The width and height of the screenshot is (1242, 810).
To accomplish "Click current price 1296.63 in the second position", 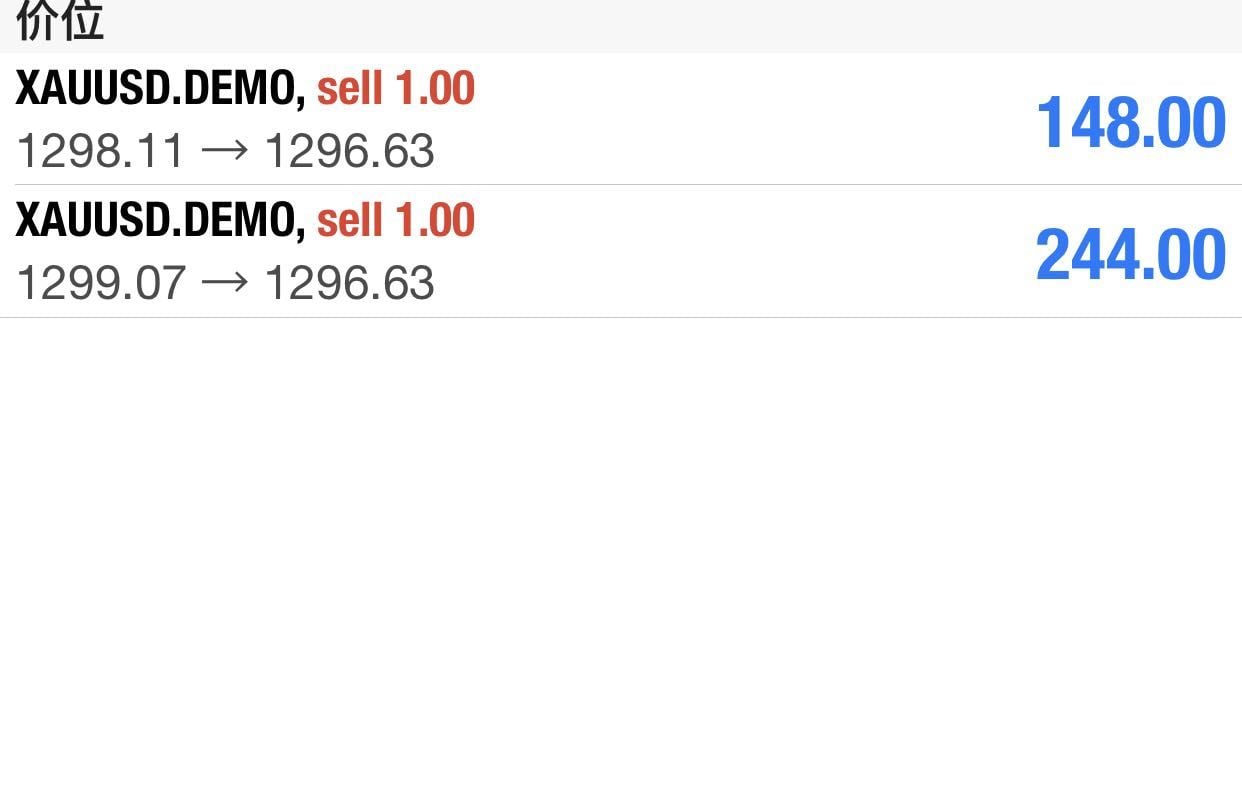I will point(349,283).
